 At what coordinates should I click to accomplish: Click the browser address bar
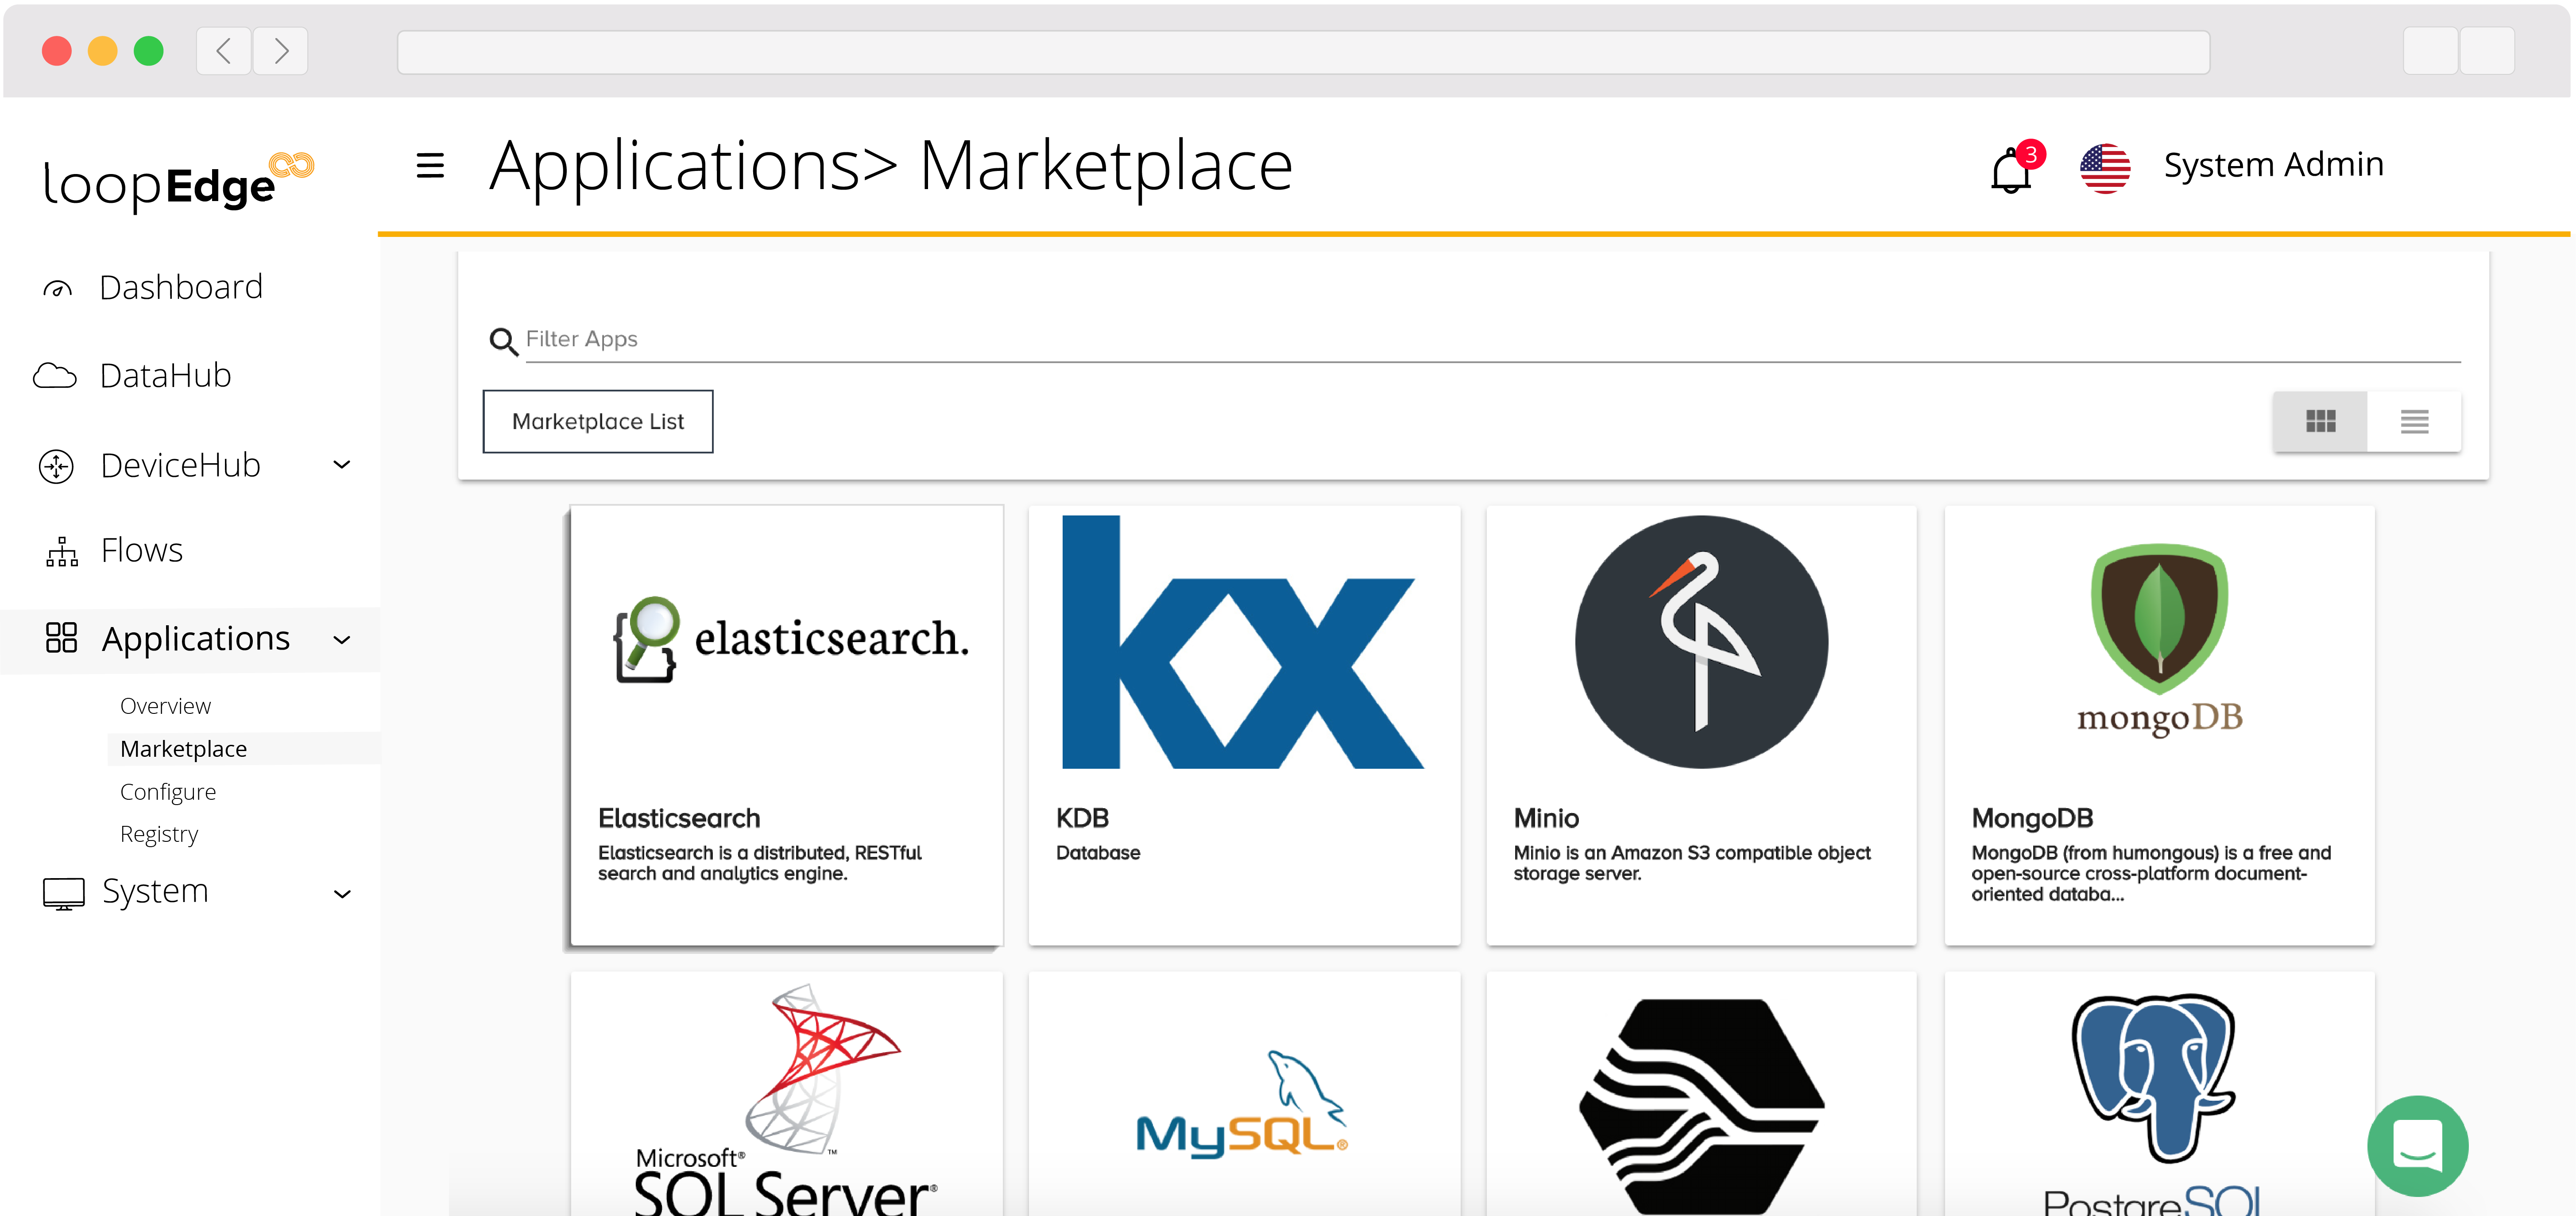coord(1303,52)
